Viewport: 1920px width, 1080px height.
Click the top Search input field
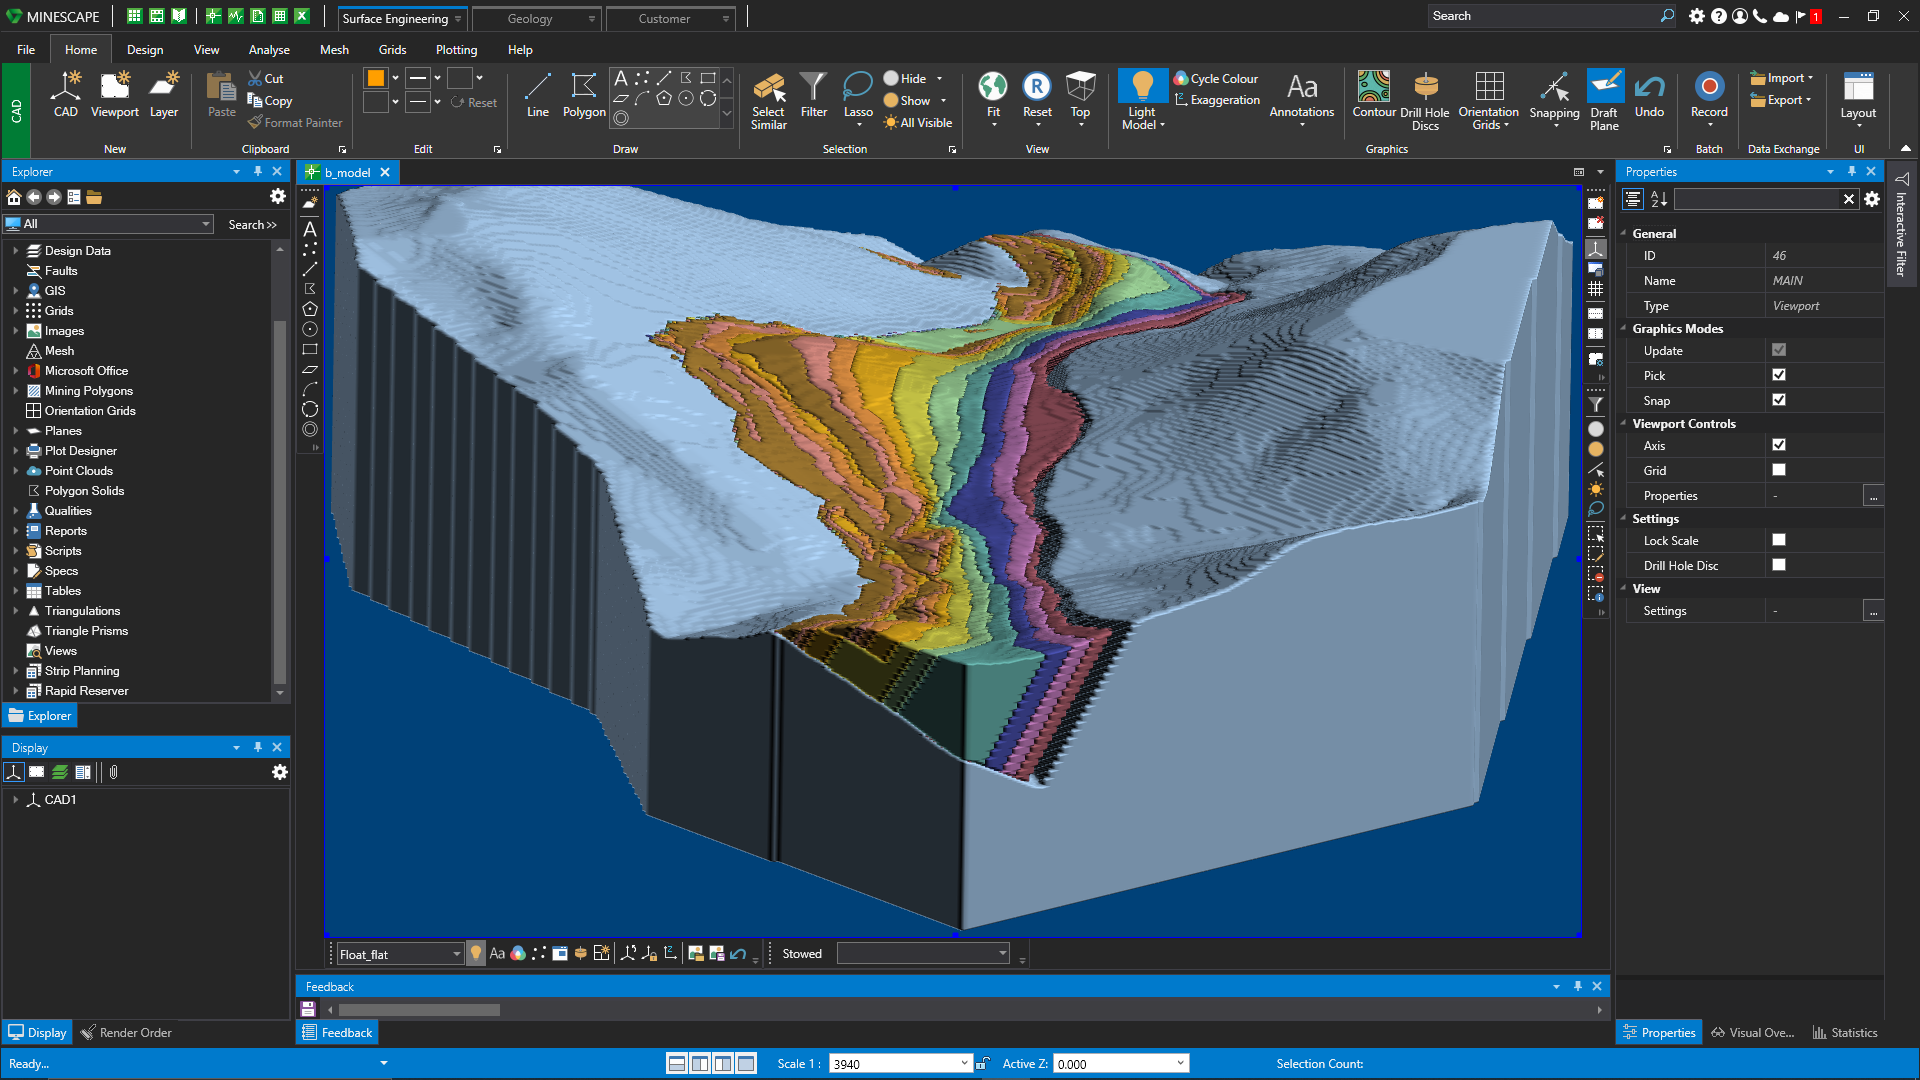(x=1540, y=16)
